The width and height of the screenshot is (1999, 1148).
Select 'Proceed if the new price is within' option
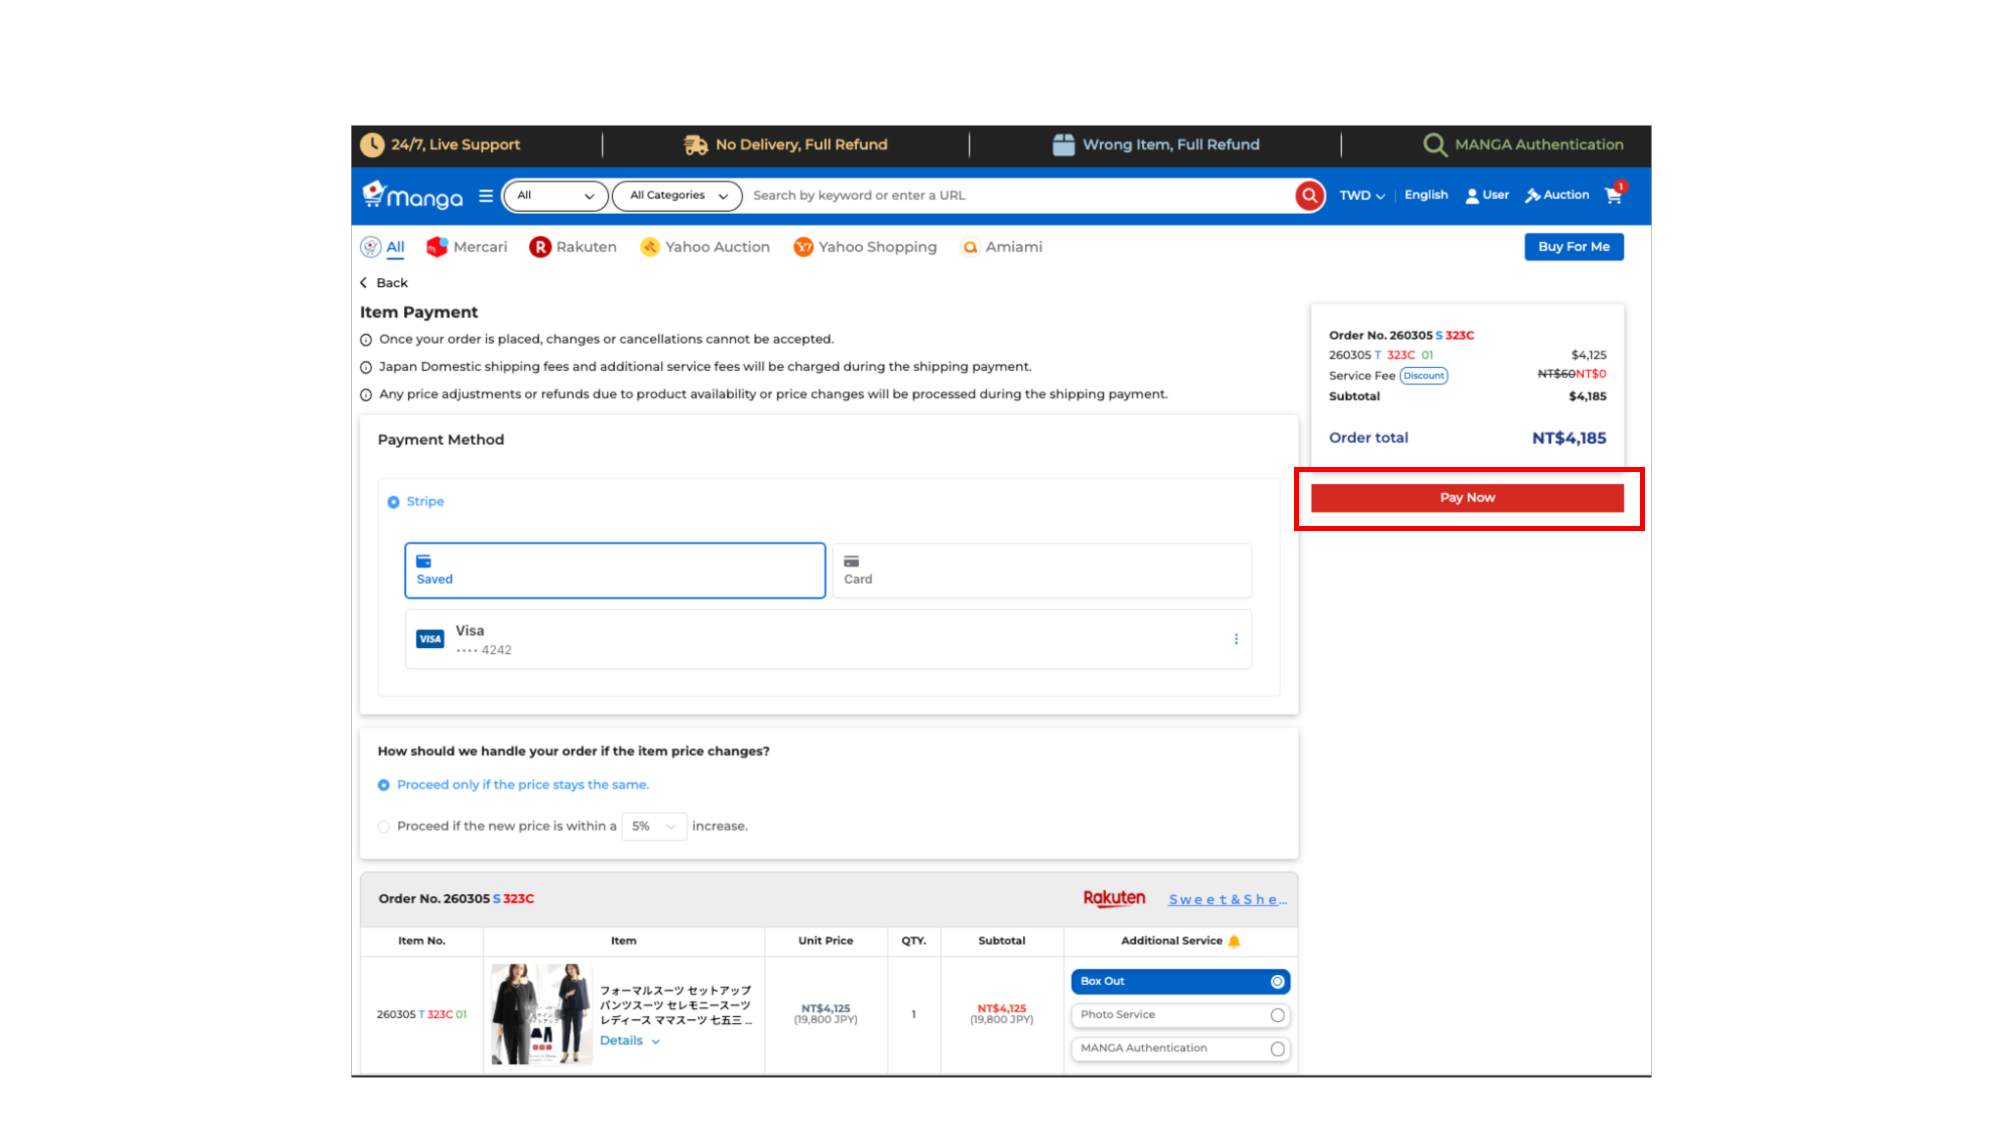(x=384, y=827)
